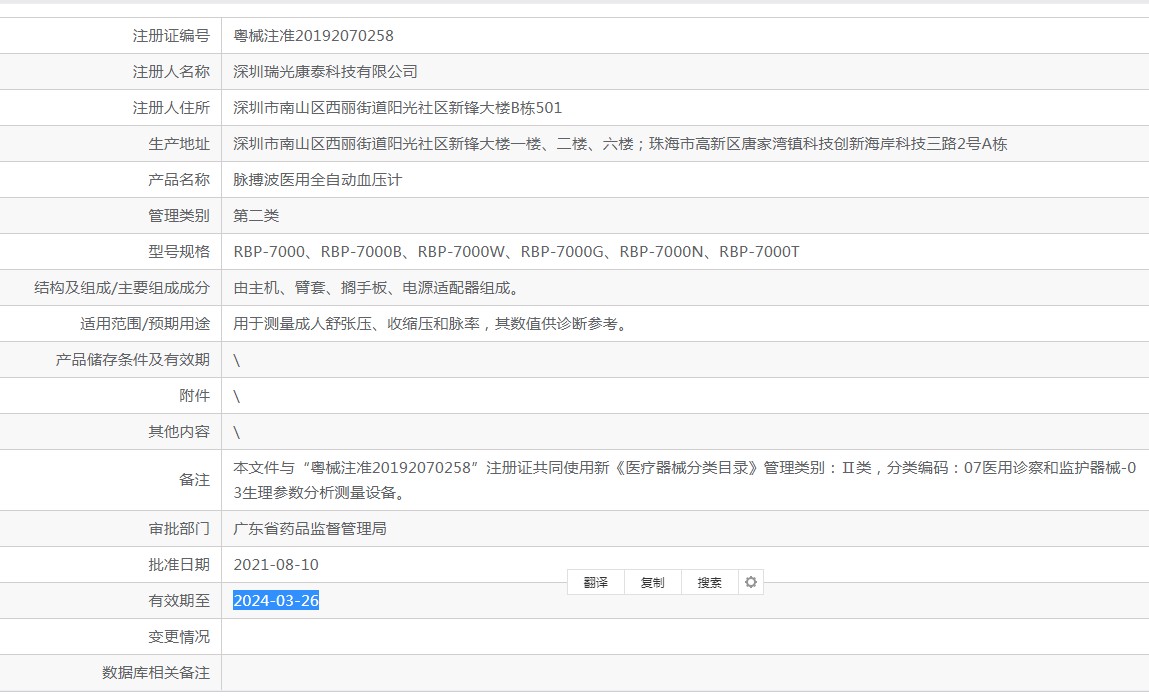This screenshot has width=1149, height=696.
Task: Click the 其他内容 row label
Action: click(x=179, y=432)
